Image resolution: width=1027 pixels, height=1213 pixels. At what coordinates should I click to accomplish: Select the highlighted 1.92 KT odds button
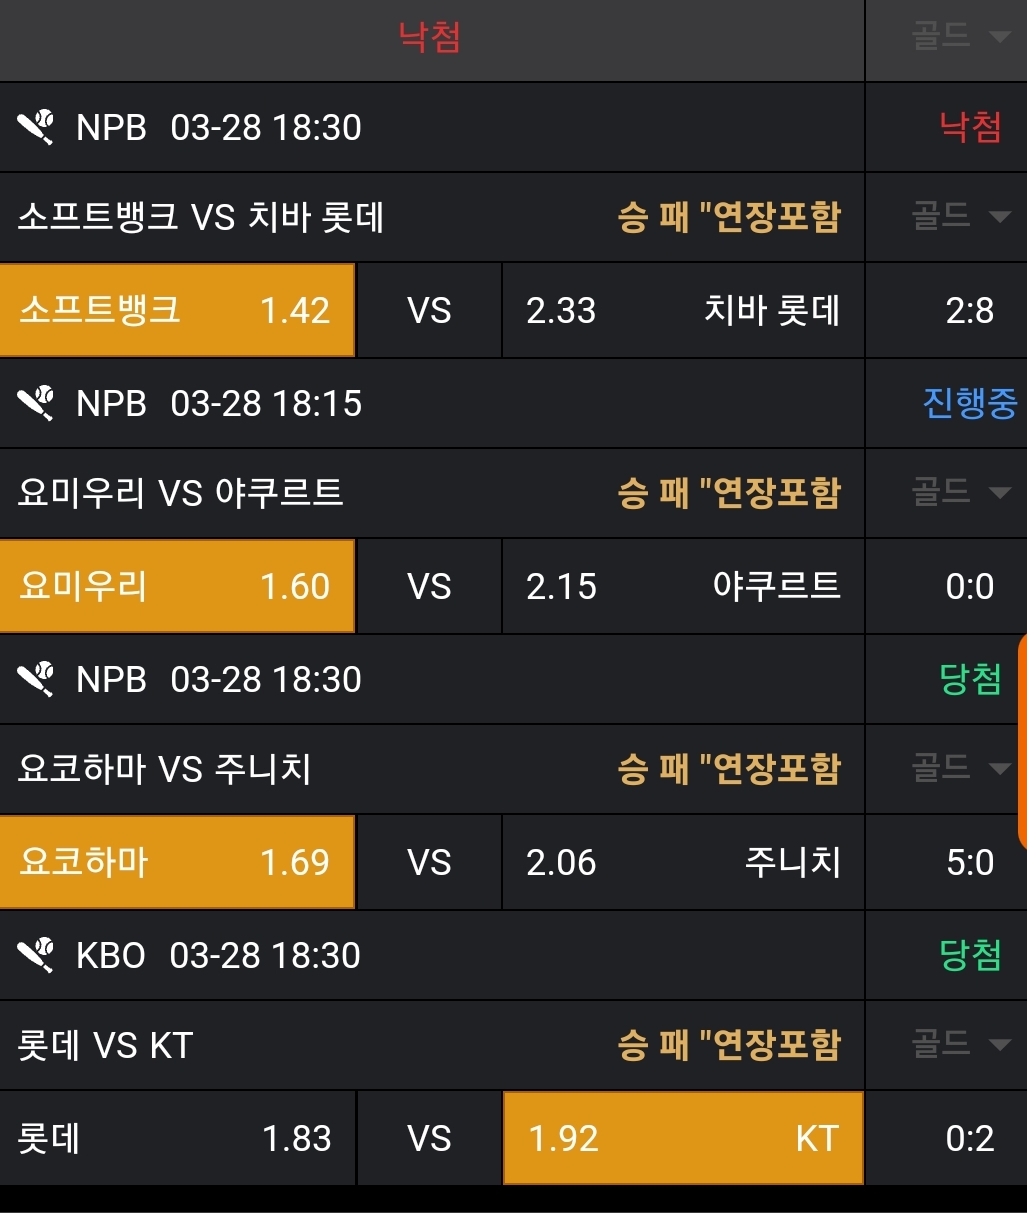click(682, 1138)
